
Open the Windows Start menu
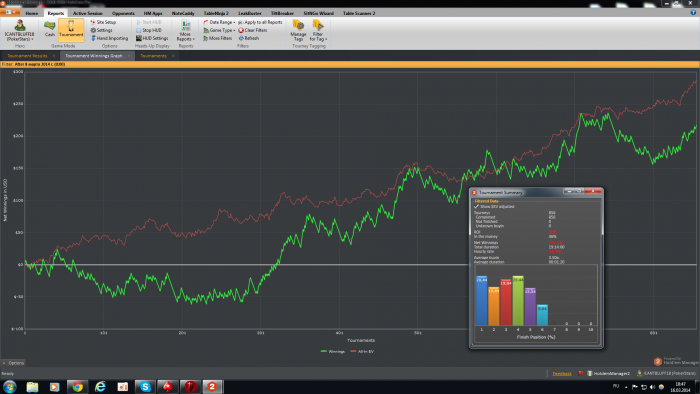9,386
